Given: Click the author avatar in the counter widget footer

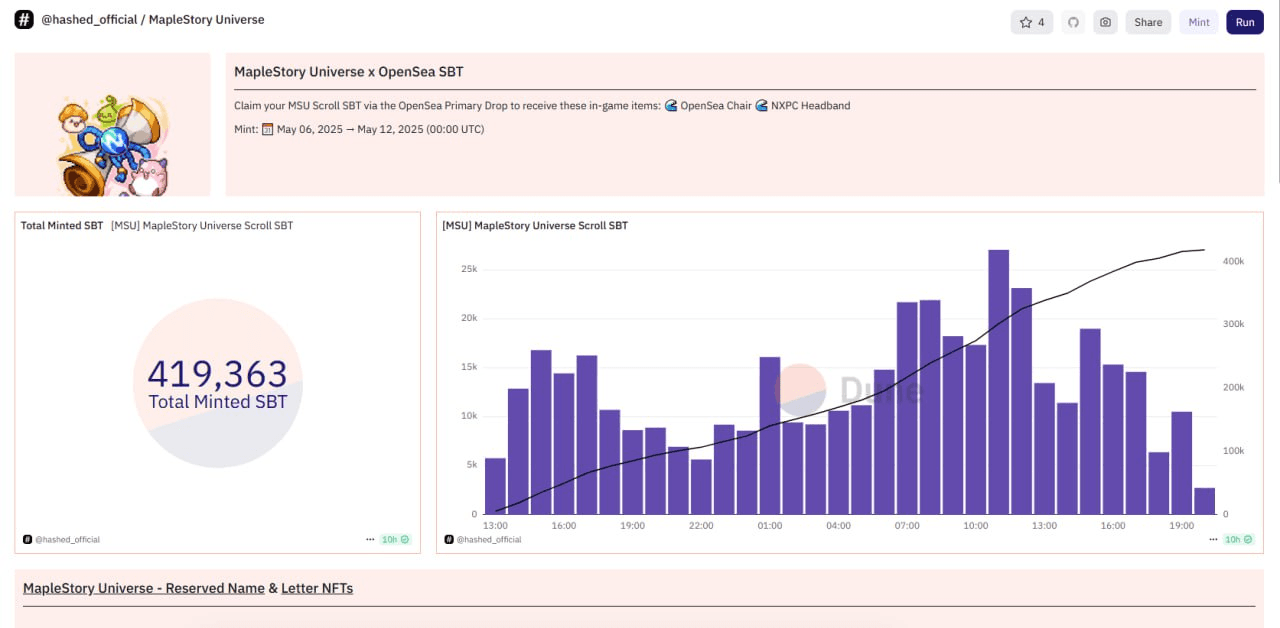Looking at the screenshot, I should 27,539.
